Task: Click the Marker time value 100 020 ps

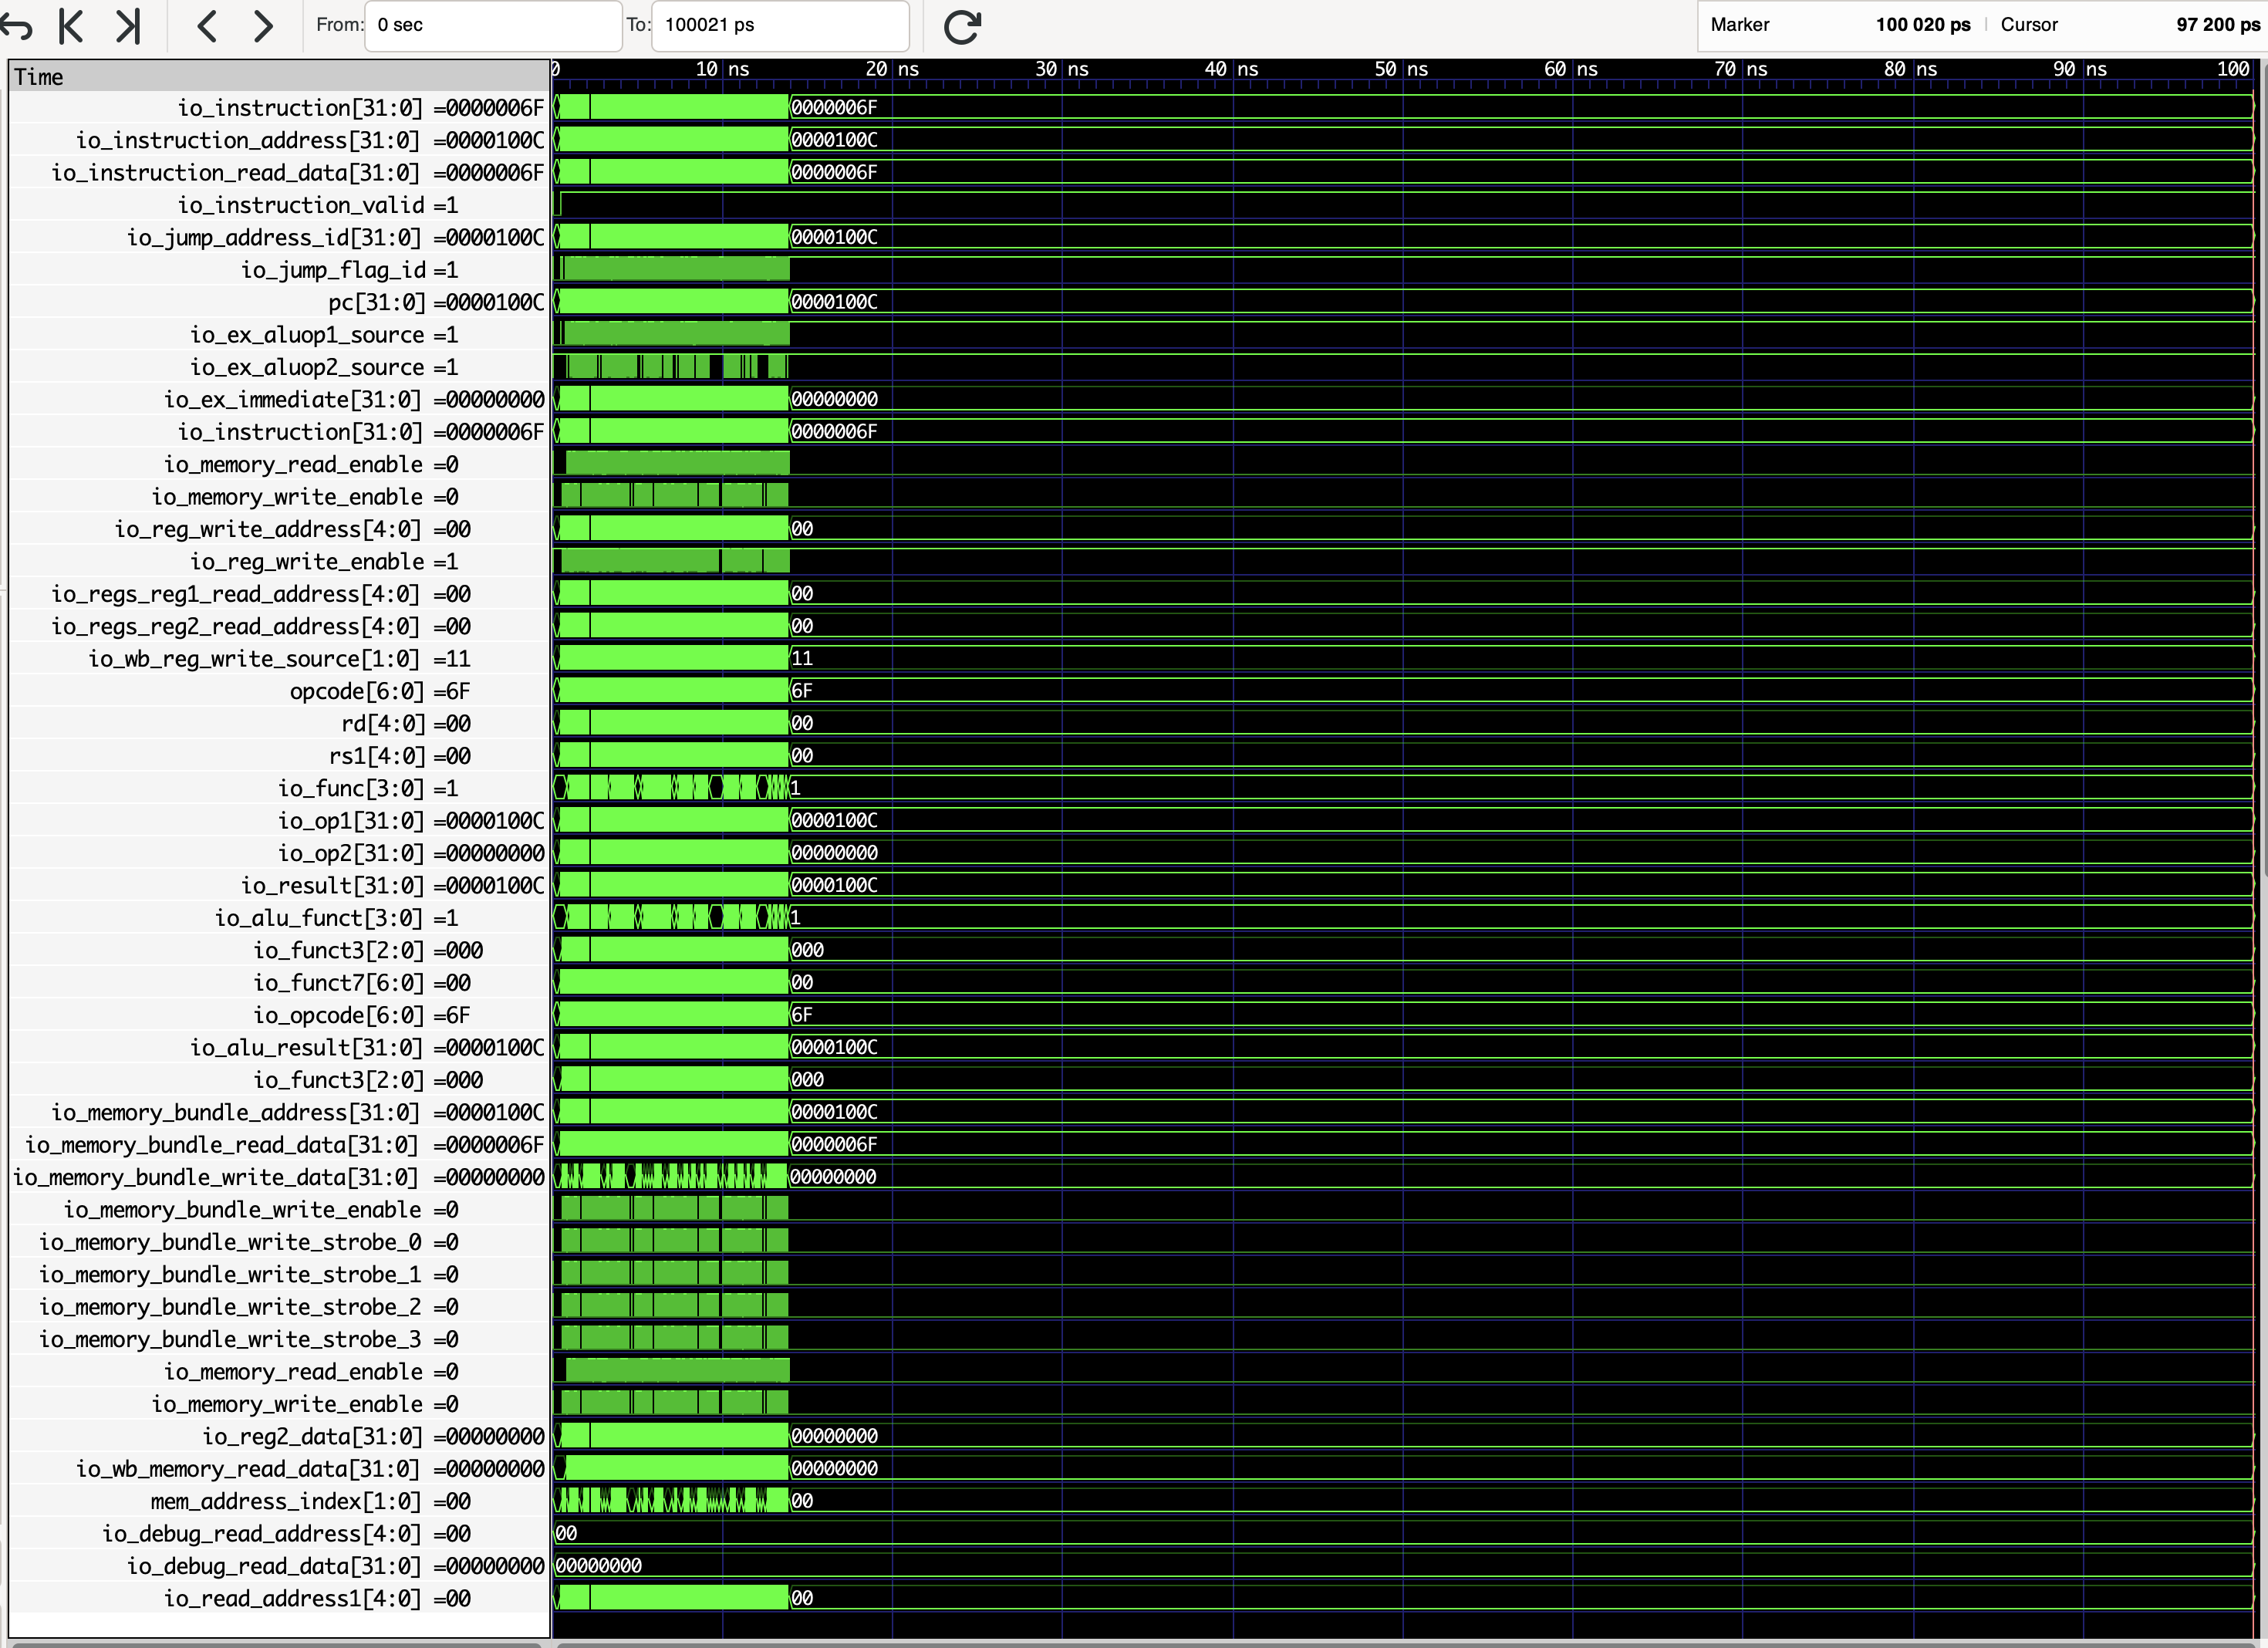Action: point(1922,25)
